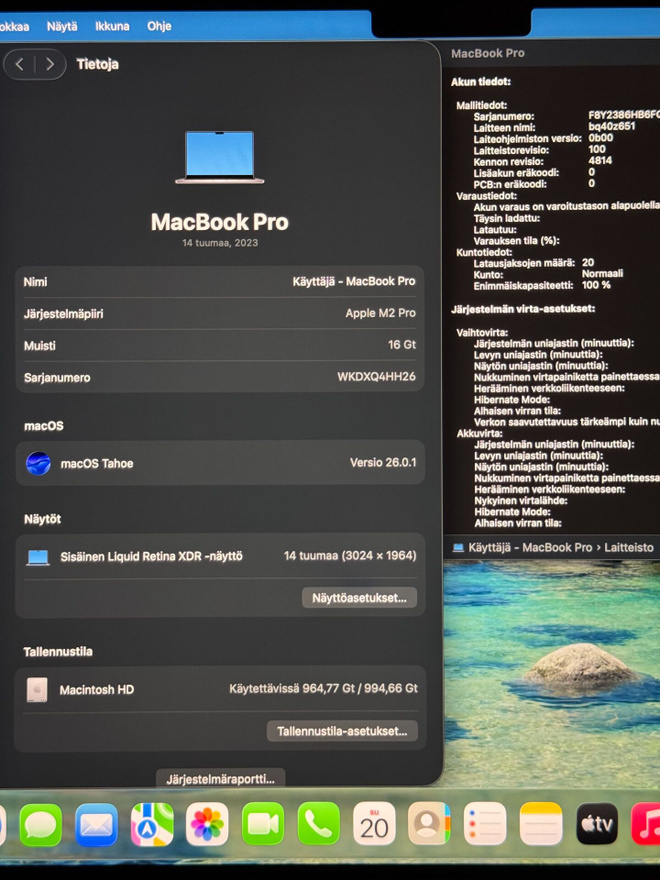Screen dimensions: 660x880
Task: Click the Macintosh HD label
Action: pyautogui.click(x=97, y=690)
